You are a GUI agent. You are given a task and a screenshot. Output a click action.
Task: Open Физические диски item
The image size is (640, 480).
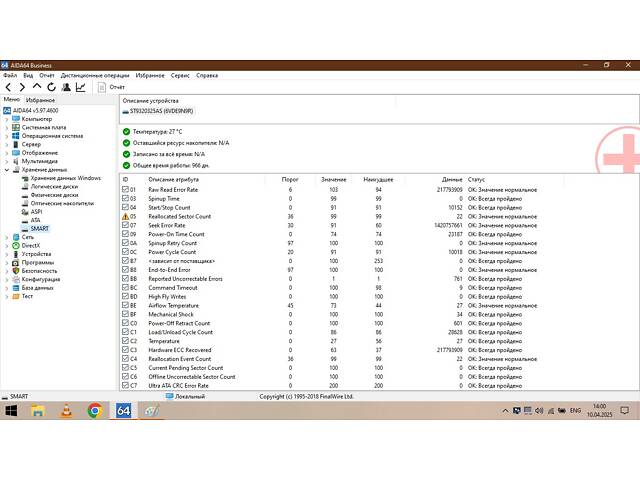(x=54, y=195)
